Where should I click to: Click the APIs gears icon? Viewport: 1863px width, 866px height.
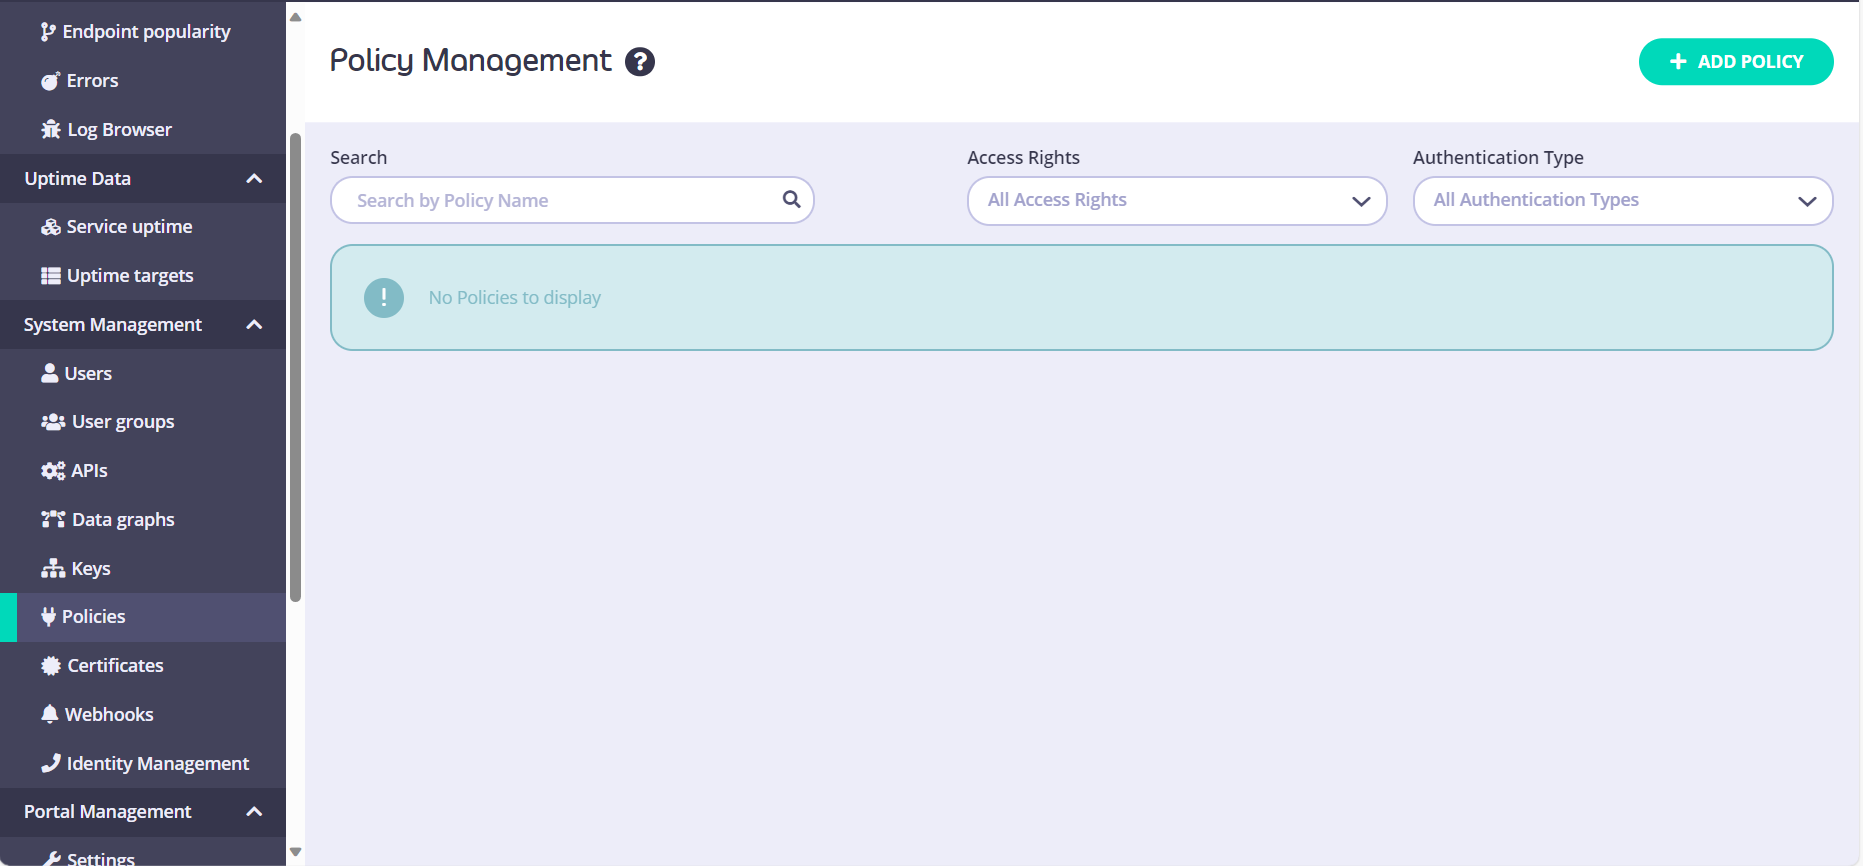tap(52, 471)
